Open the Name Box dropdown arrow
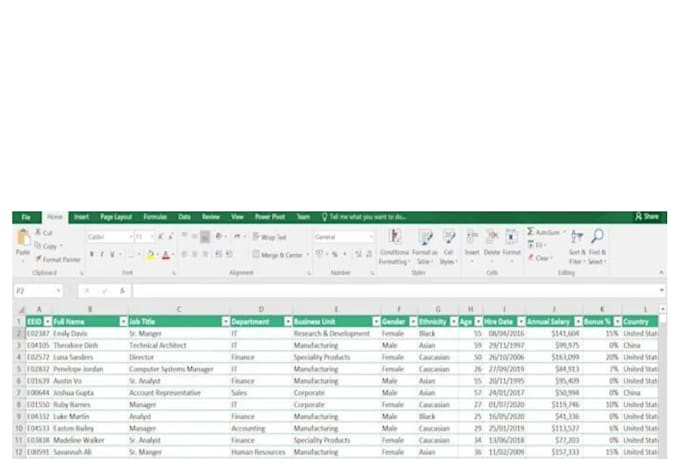The width and height of the screenshot is (680, 459). click(x=59, y=291)
